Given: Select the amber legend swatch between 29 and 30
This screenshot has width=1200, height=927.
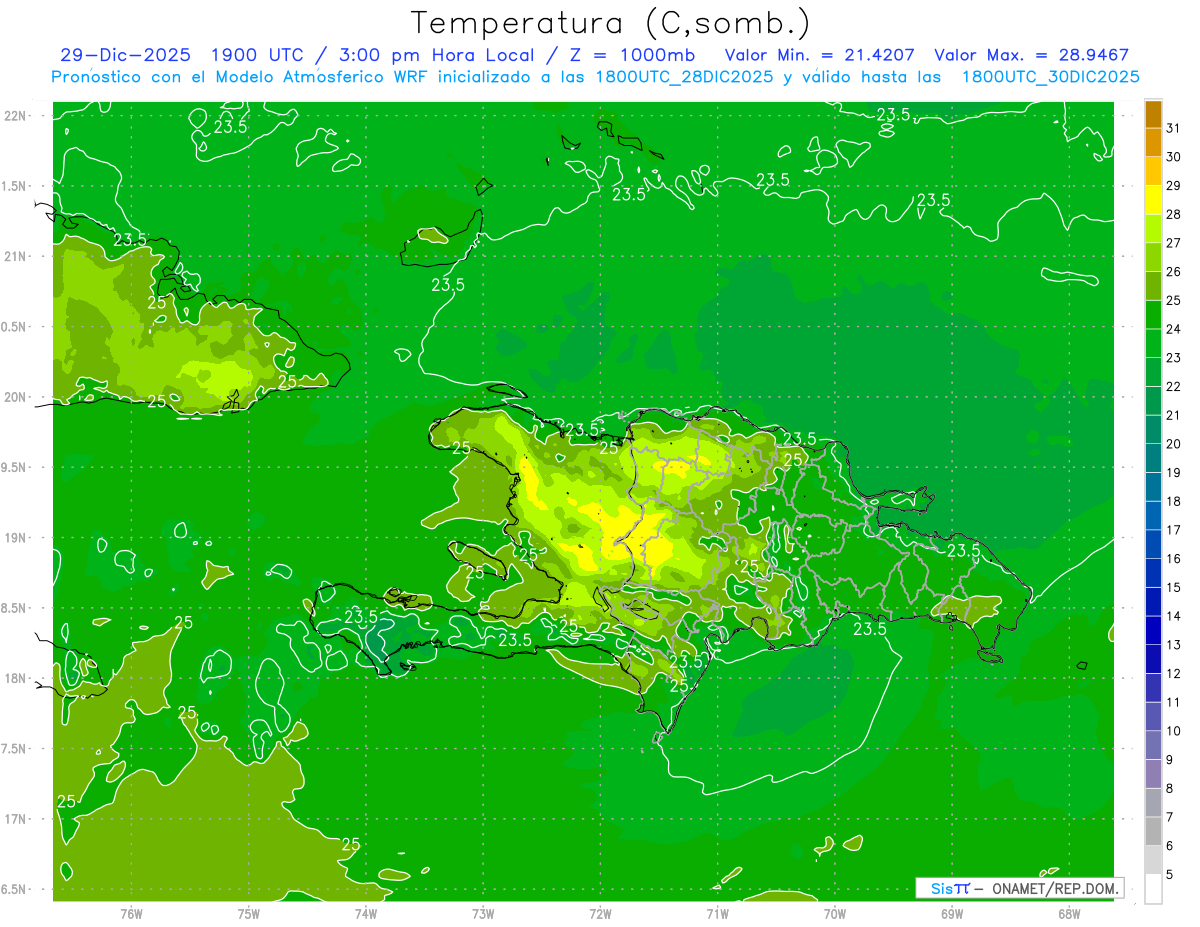Looking at the screenshot, I should coord(1153,171).
